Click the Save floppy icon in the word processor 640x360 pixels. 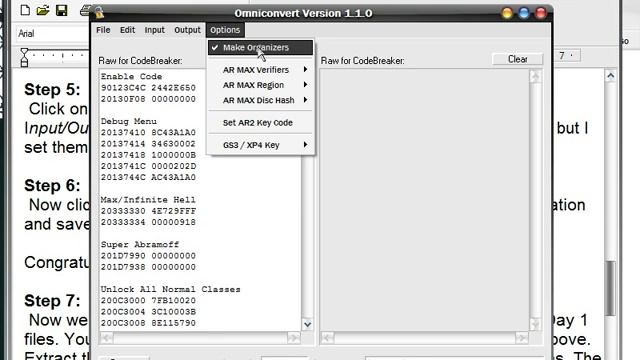click(x=62, y=10)
